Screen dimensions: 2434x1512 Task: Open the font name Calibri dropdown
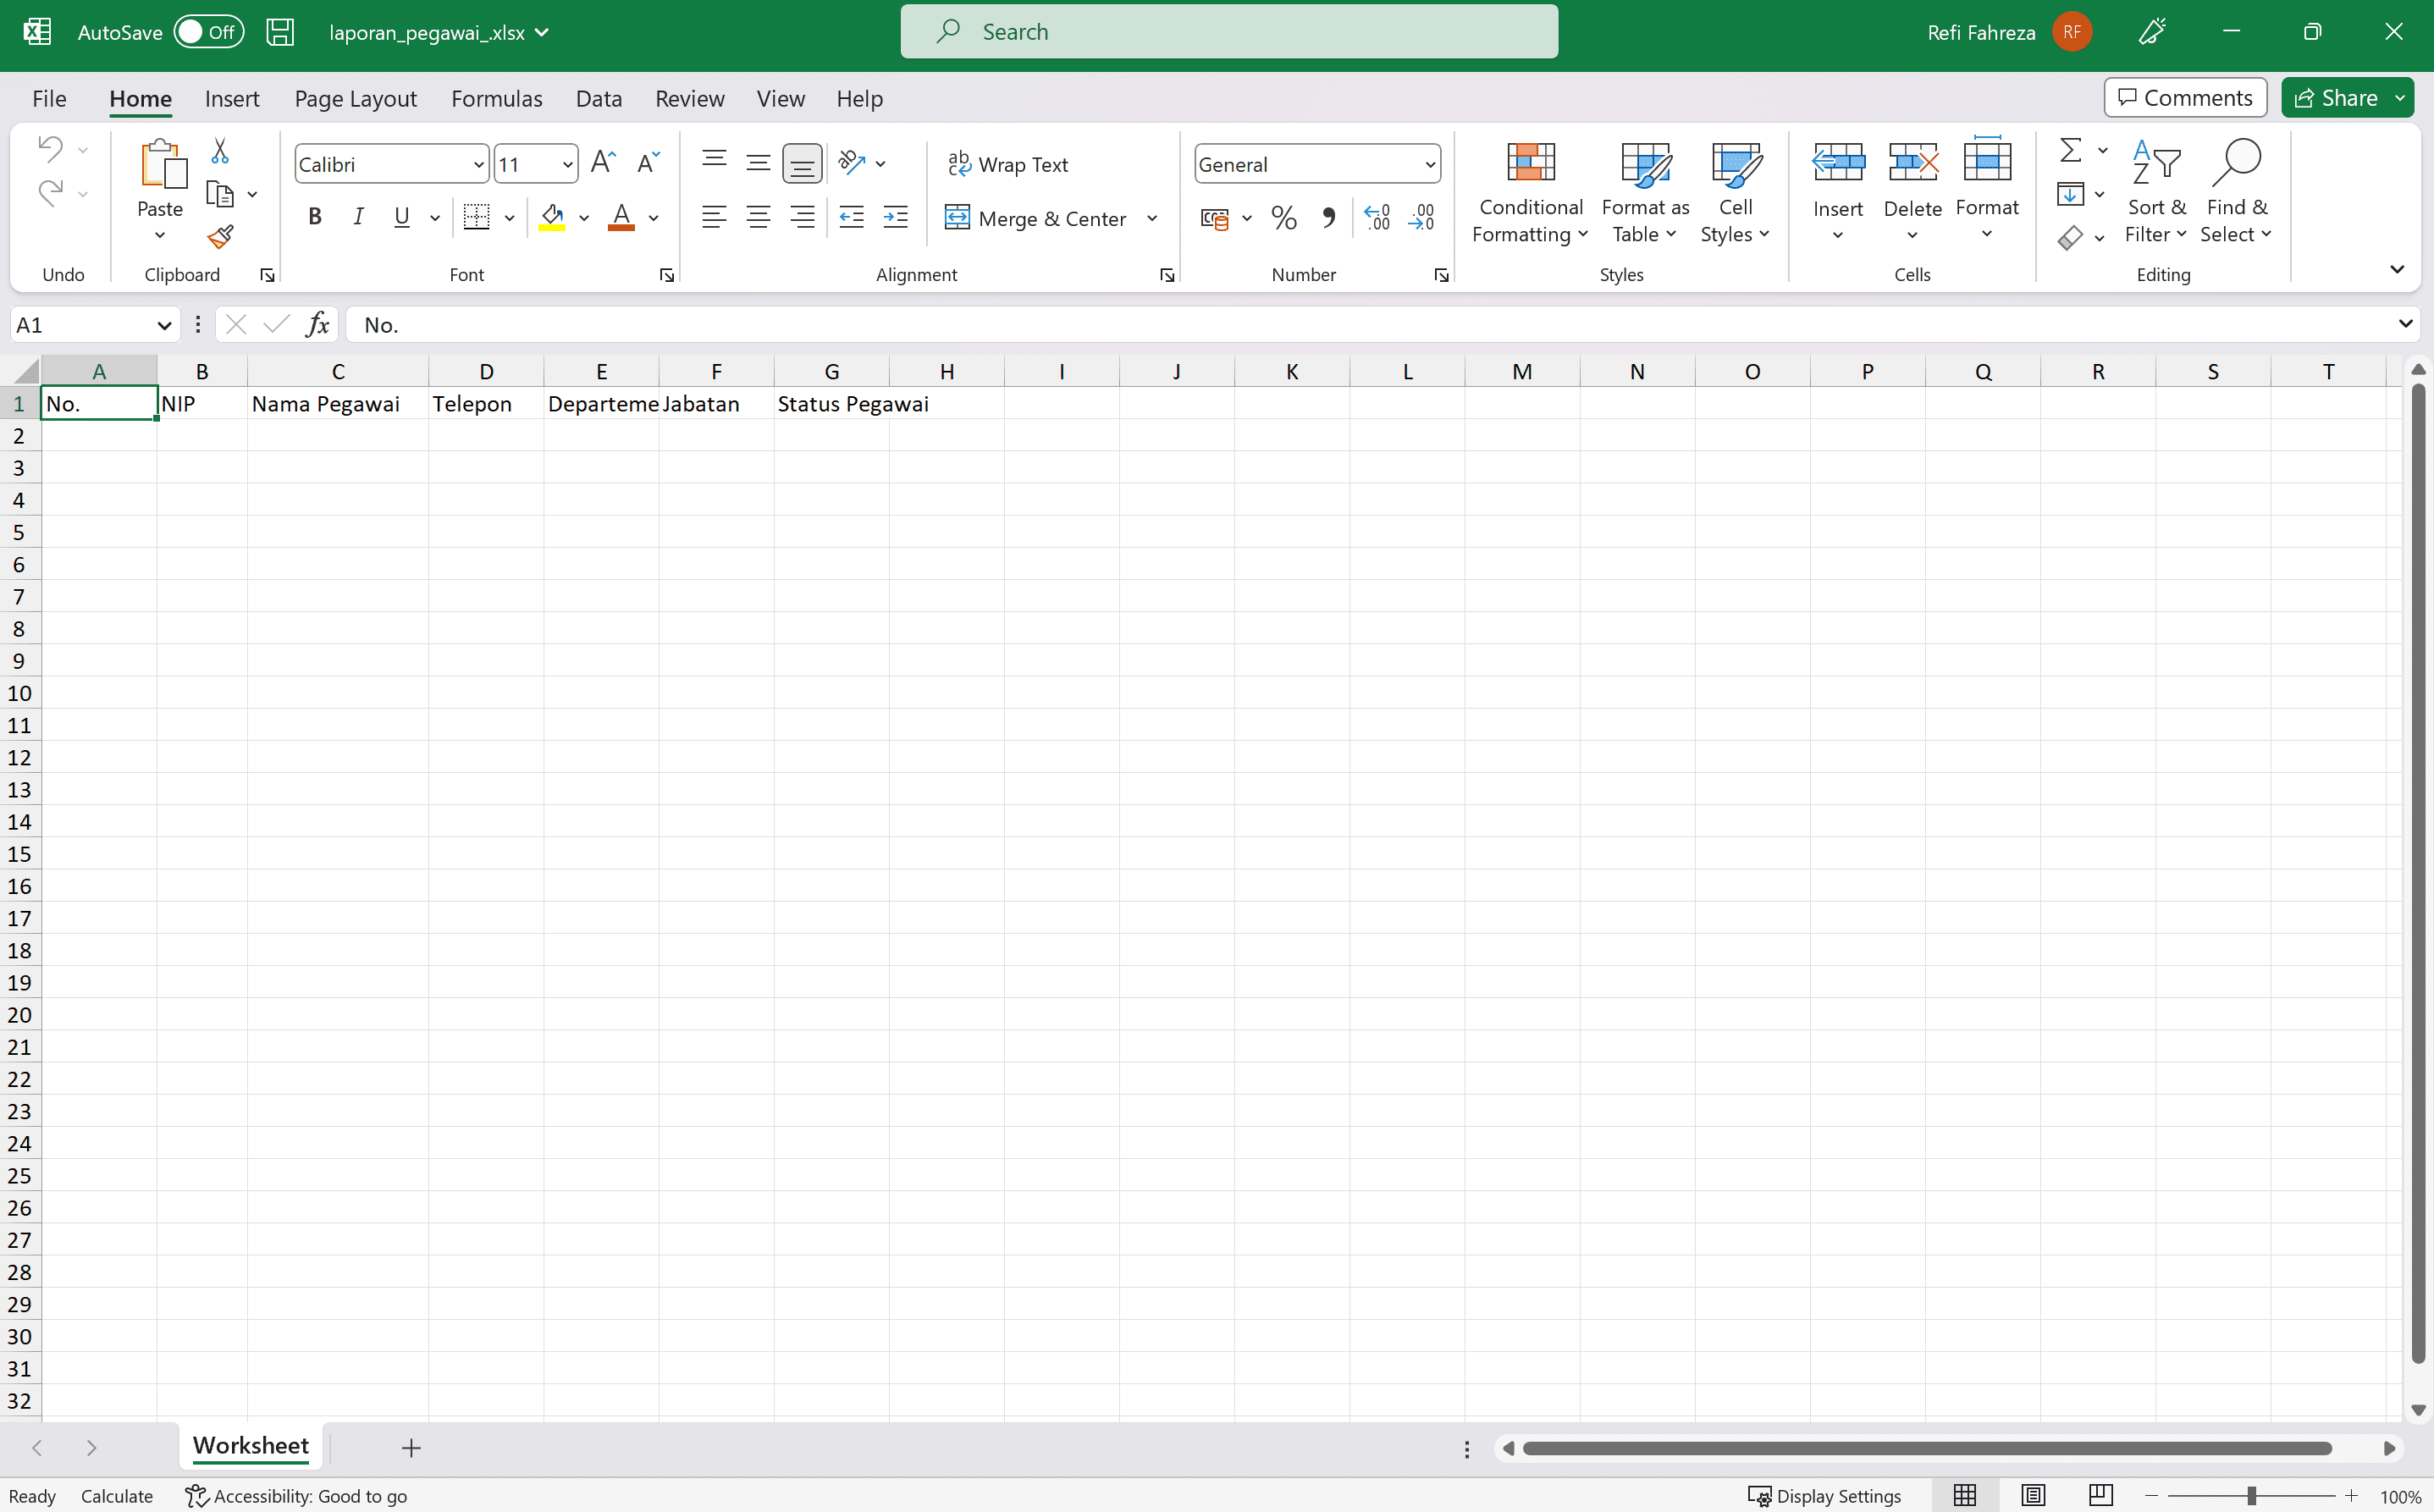478,164
